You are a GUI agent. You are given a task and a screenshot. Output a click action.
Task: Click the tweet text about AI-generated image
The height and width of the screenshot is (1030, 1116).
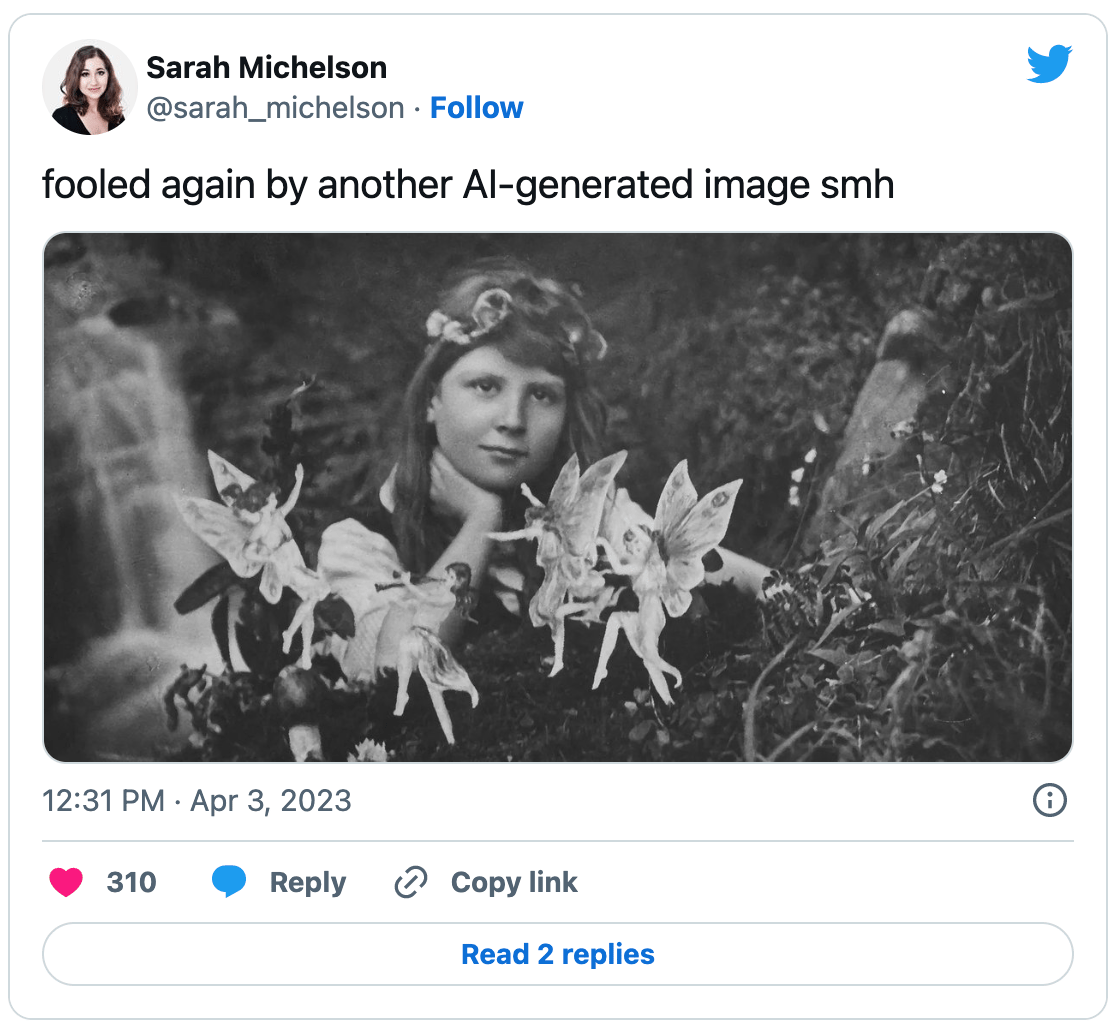pyautogui.click(x=468, y=186)
